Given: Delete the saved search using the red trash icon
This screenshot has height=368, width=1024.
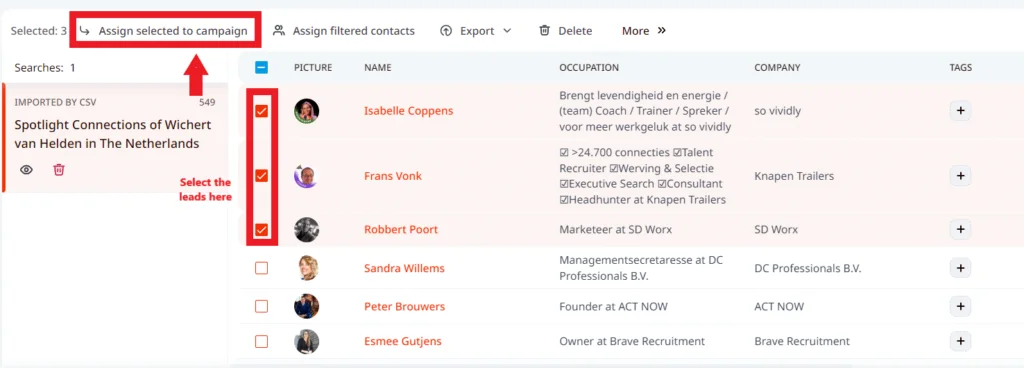Looking at the screenshot, I should 59,170.
